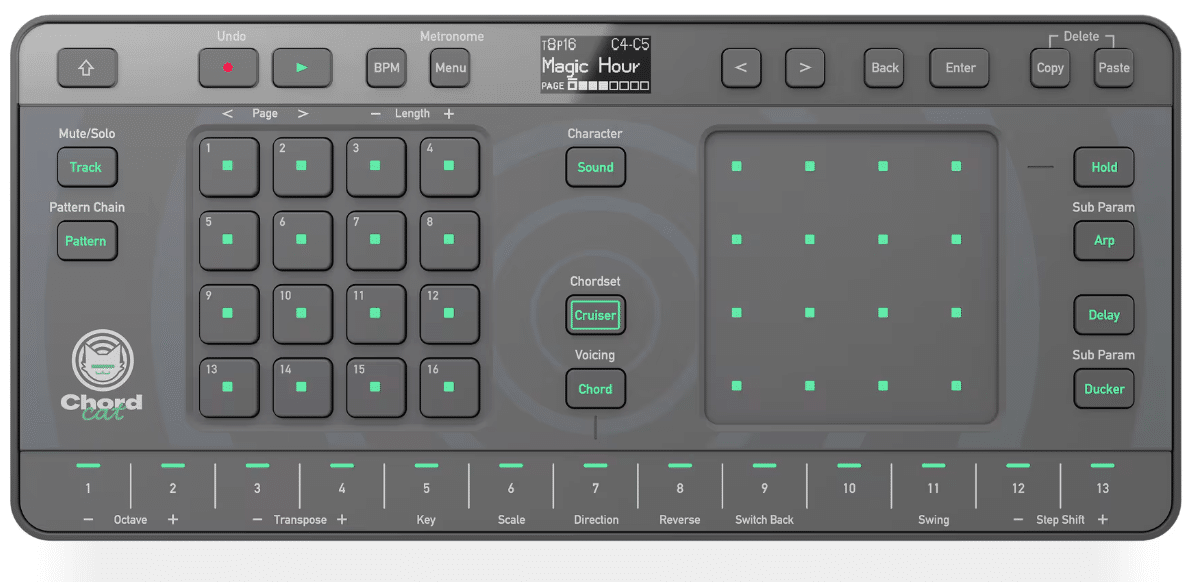Open the Sound character button
Viewport: 1194px width, 582px height.
click(595, 167)
